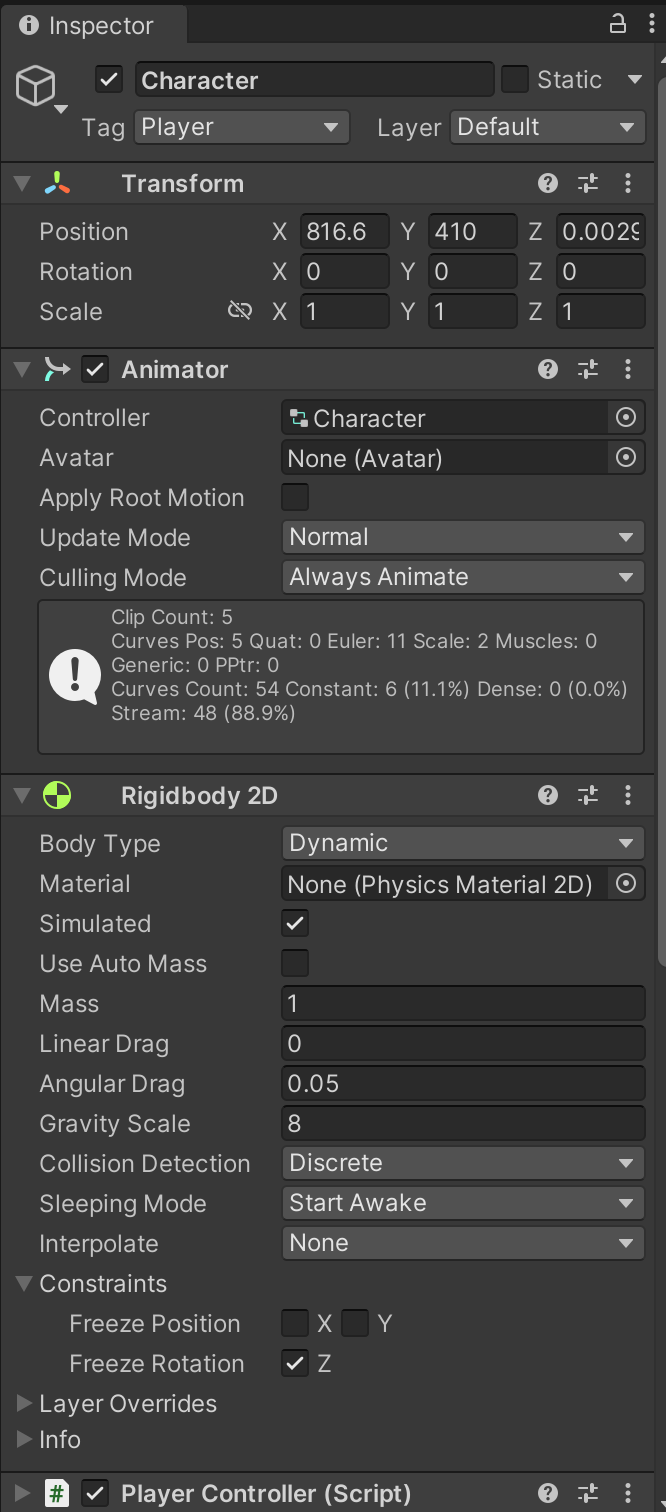Screen dimensions: 666x1512
Task: Open the Tag dropdown showing Player
Action: tap(242, 127)
